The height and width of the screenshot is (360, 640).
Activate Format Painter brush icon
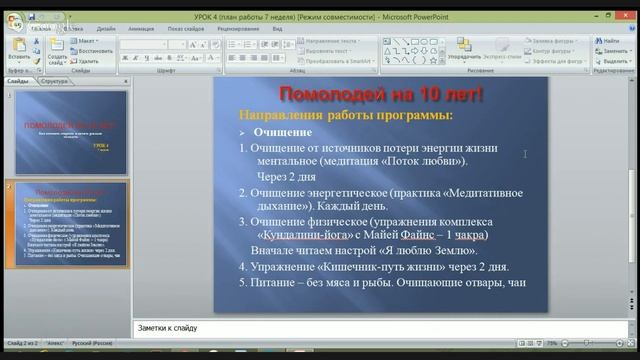[36, 61]
